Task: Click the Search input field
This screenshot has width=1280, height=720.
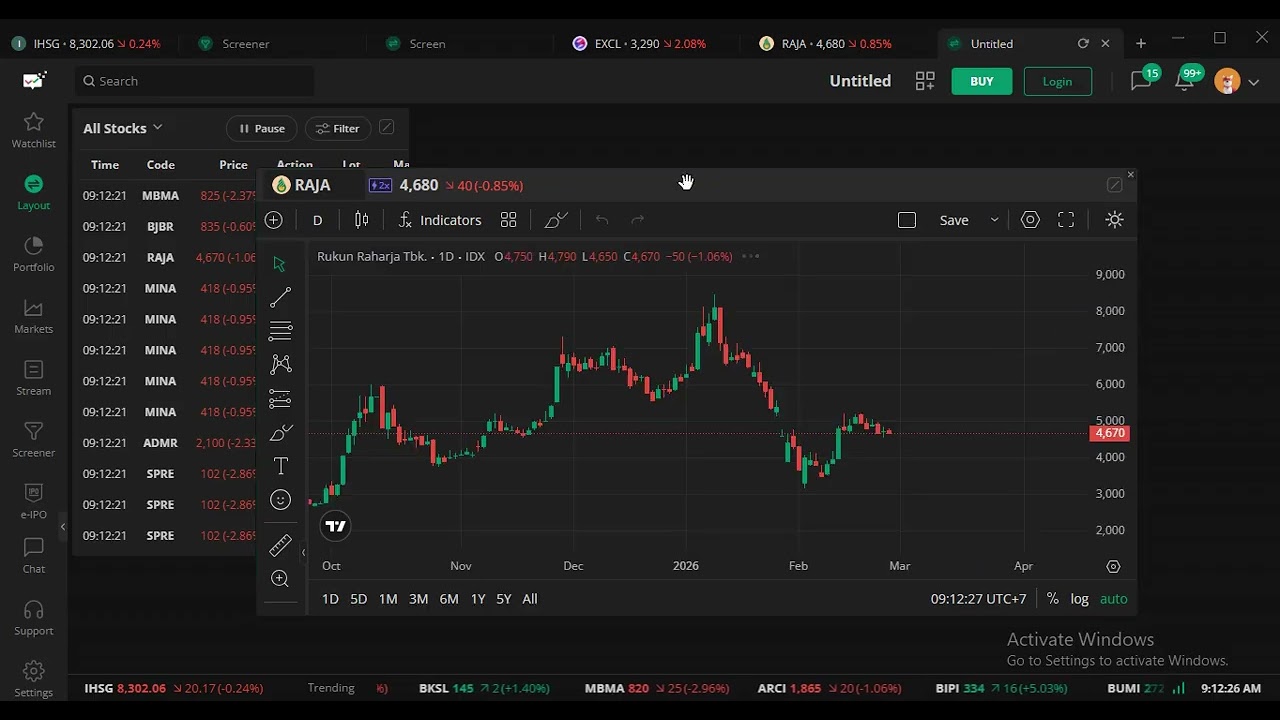Action: click(194, 81)
